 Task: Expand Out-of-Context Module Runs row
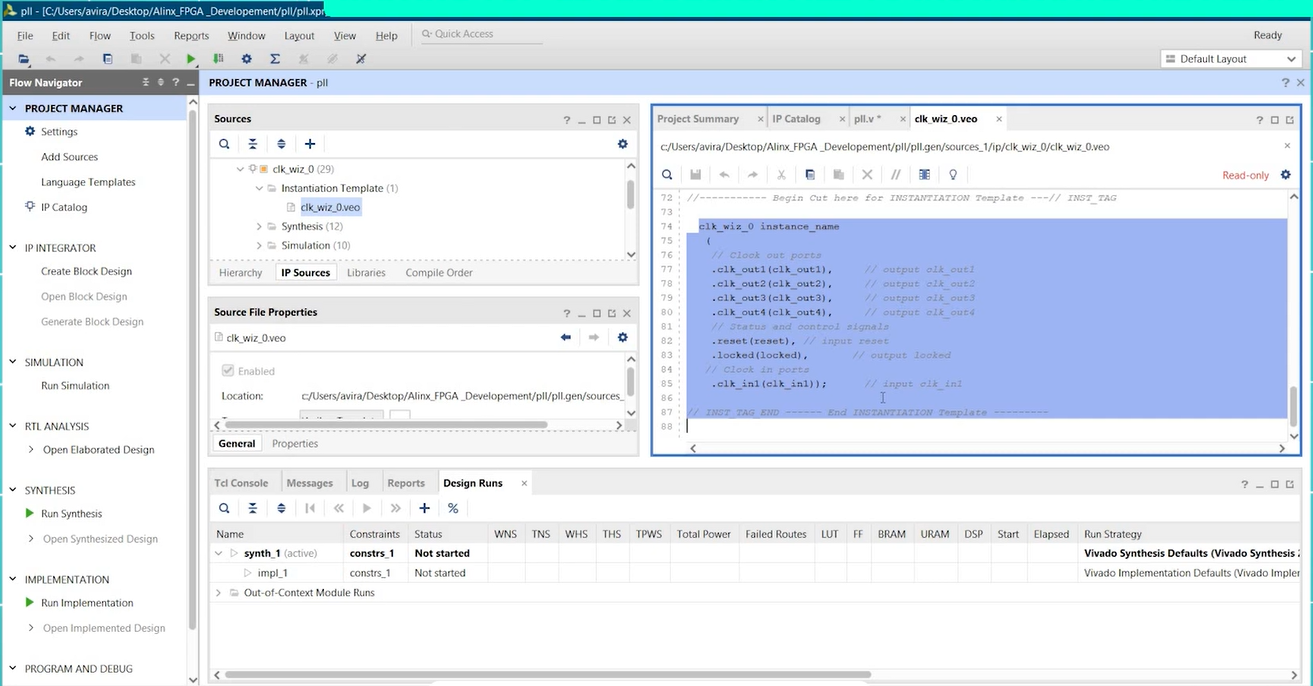pyautogui.click(x=220, y=593)
